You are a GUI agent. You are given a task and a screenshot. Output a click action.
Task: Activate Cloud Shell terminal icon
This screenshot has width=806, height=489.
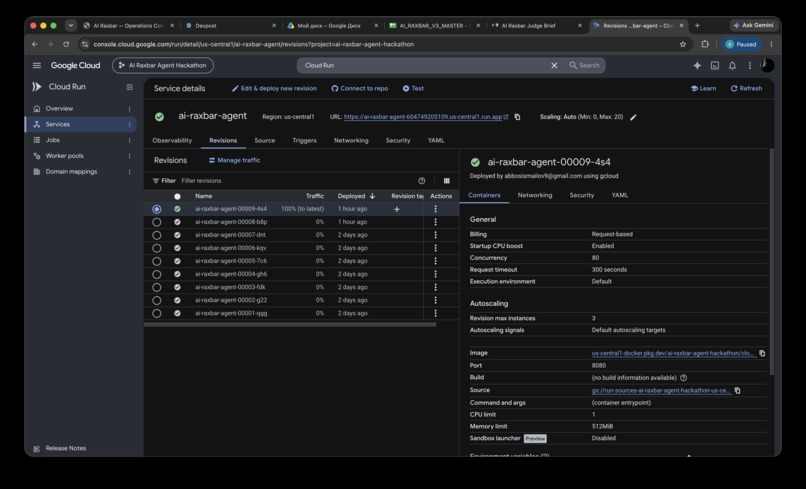pyautogui.click(x=715, y=65)
